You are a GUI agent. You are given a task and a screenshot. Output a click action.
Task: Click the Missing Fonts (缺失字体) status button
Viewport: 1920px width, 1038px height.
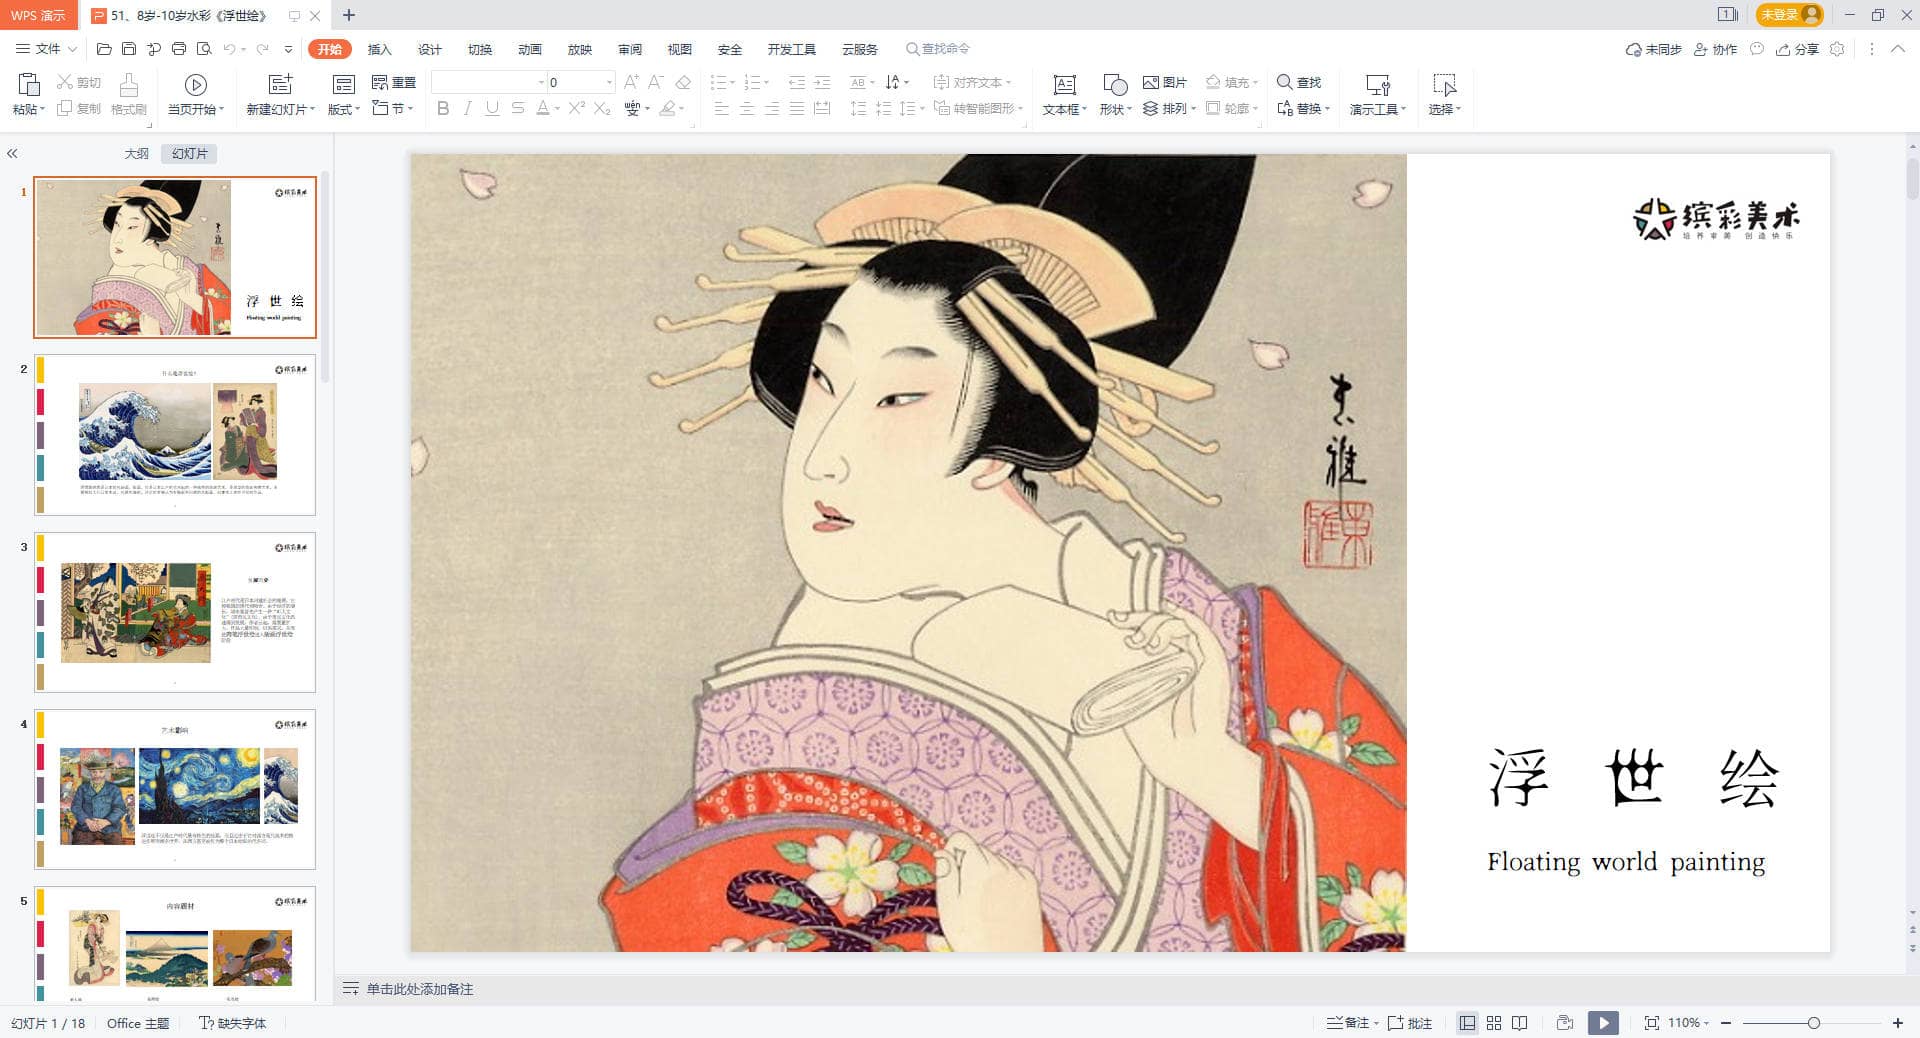click(232, 1023)
